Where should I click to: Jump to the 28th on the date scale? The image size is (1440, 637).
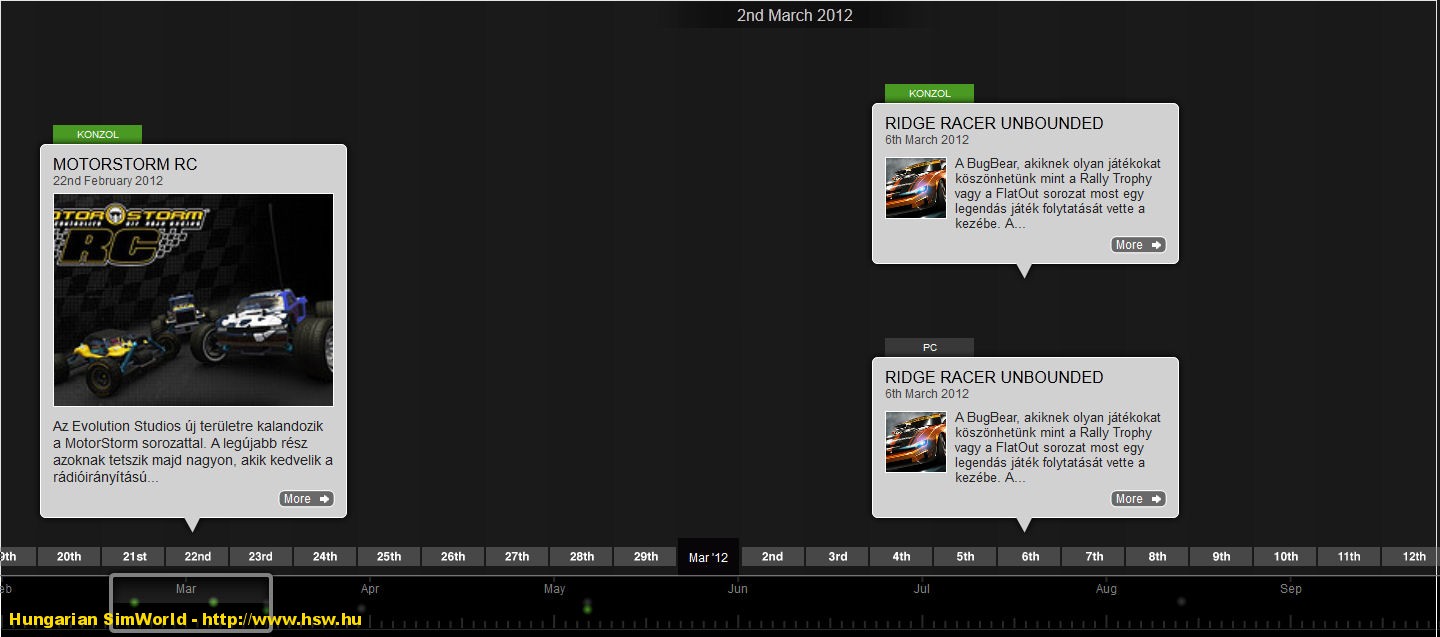(581, 557)
